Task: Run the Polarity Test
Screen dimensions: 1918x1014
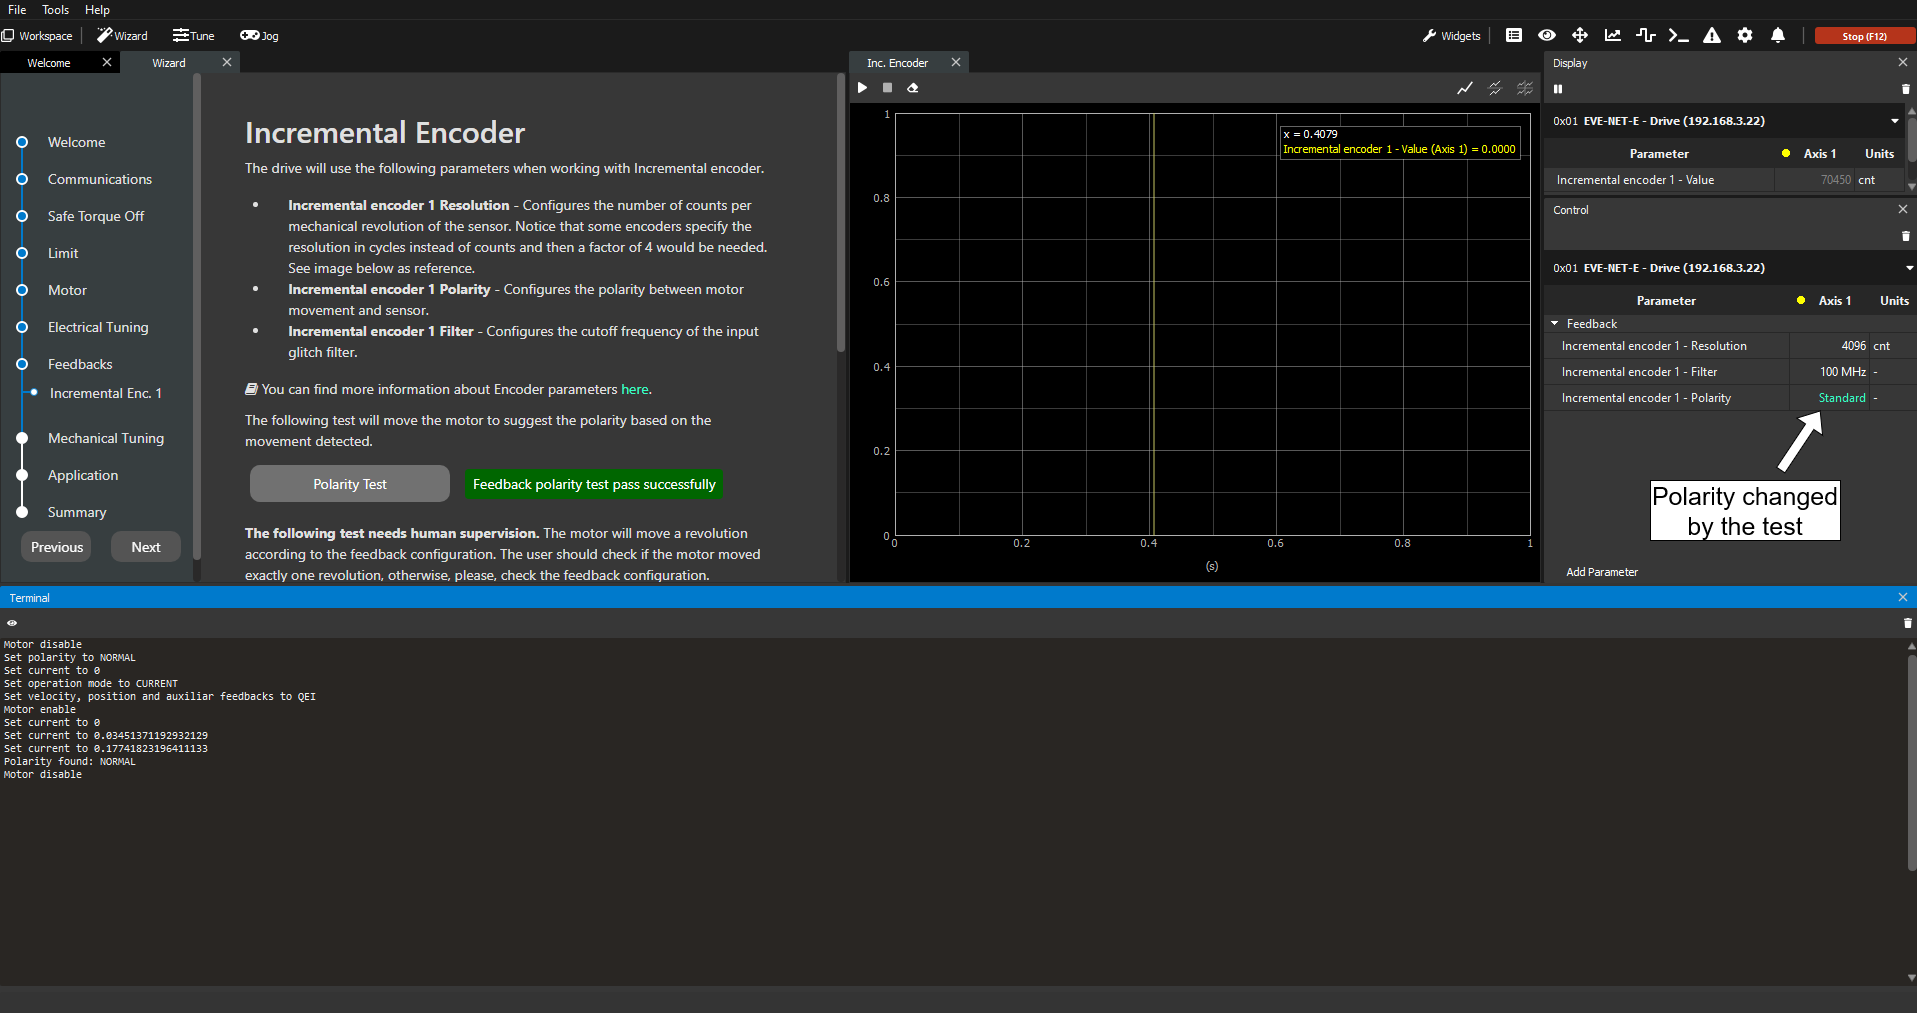Action: point(349,484)
